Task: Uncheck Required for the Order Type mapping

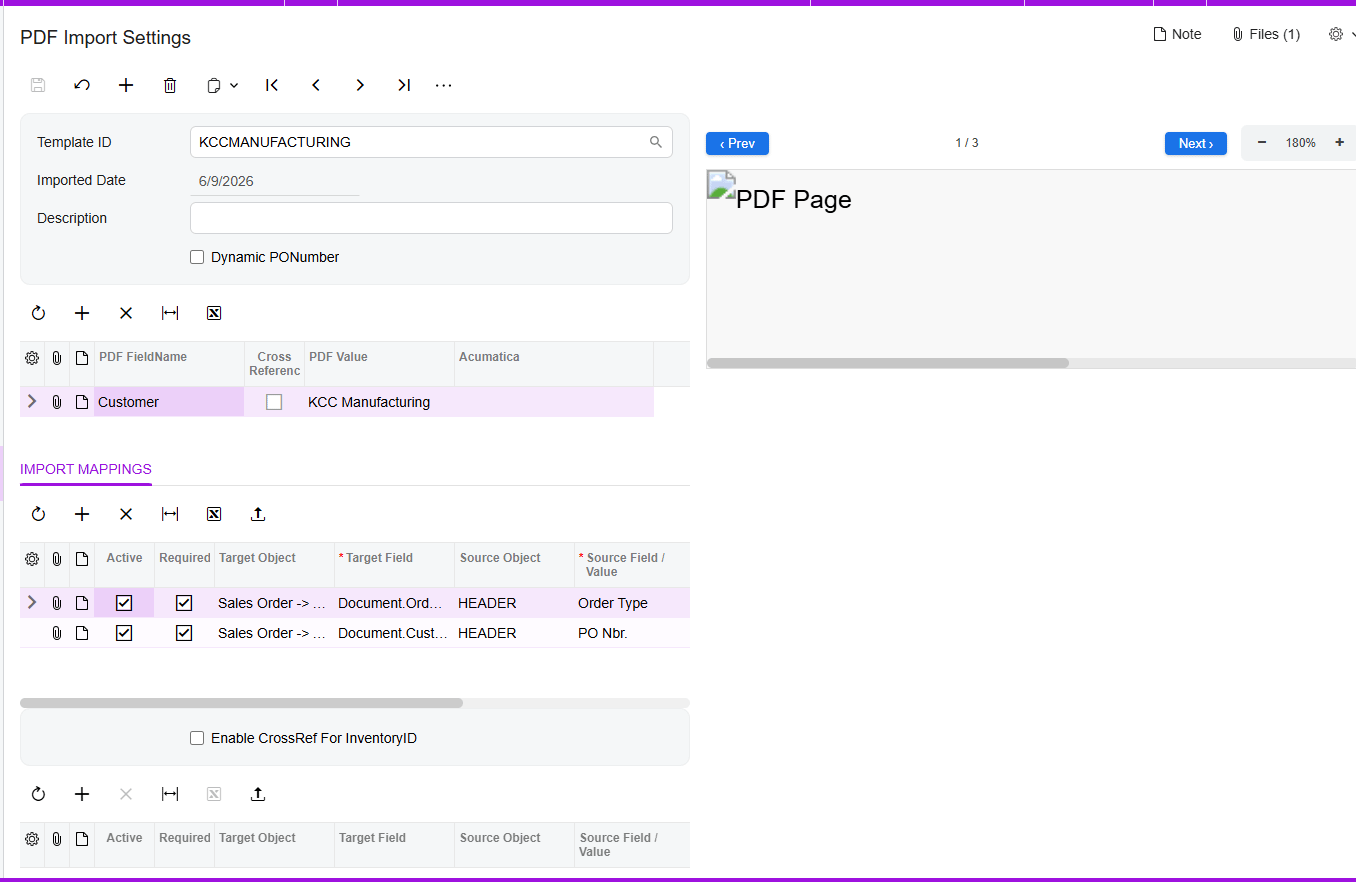Action: pyautogui.click(x=184, y=603)
